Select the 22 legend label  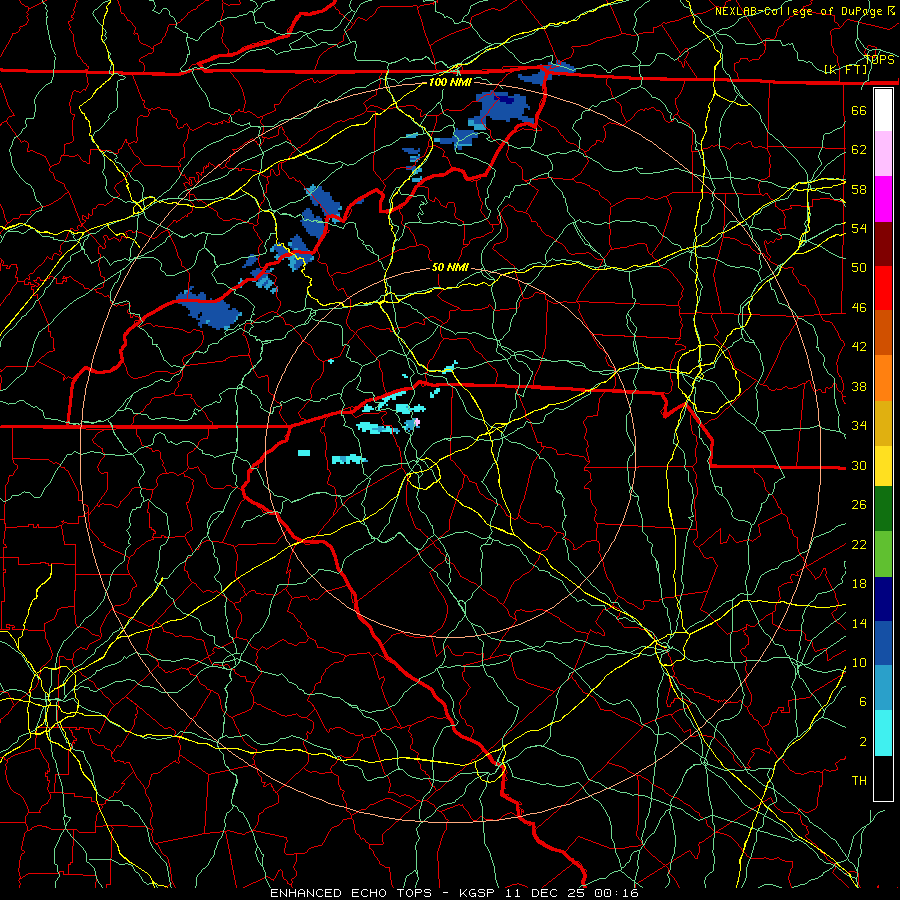(859, 544)
